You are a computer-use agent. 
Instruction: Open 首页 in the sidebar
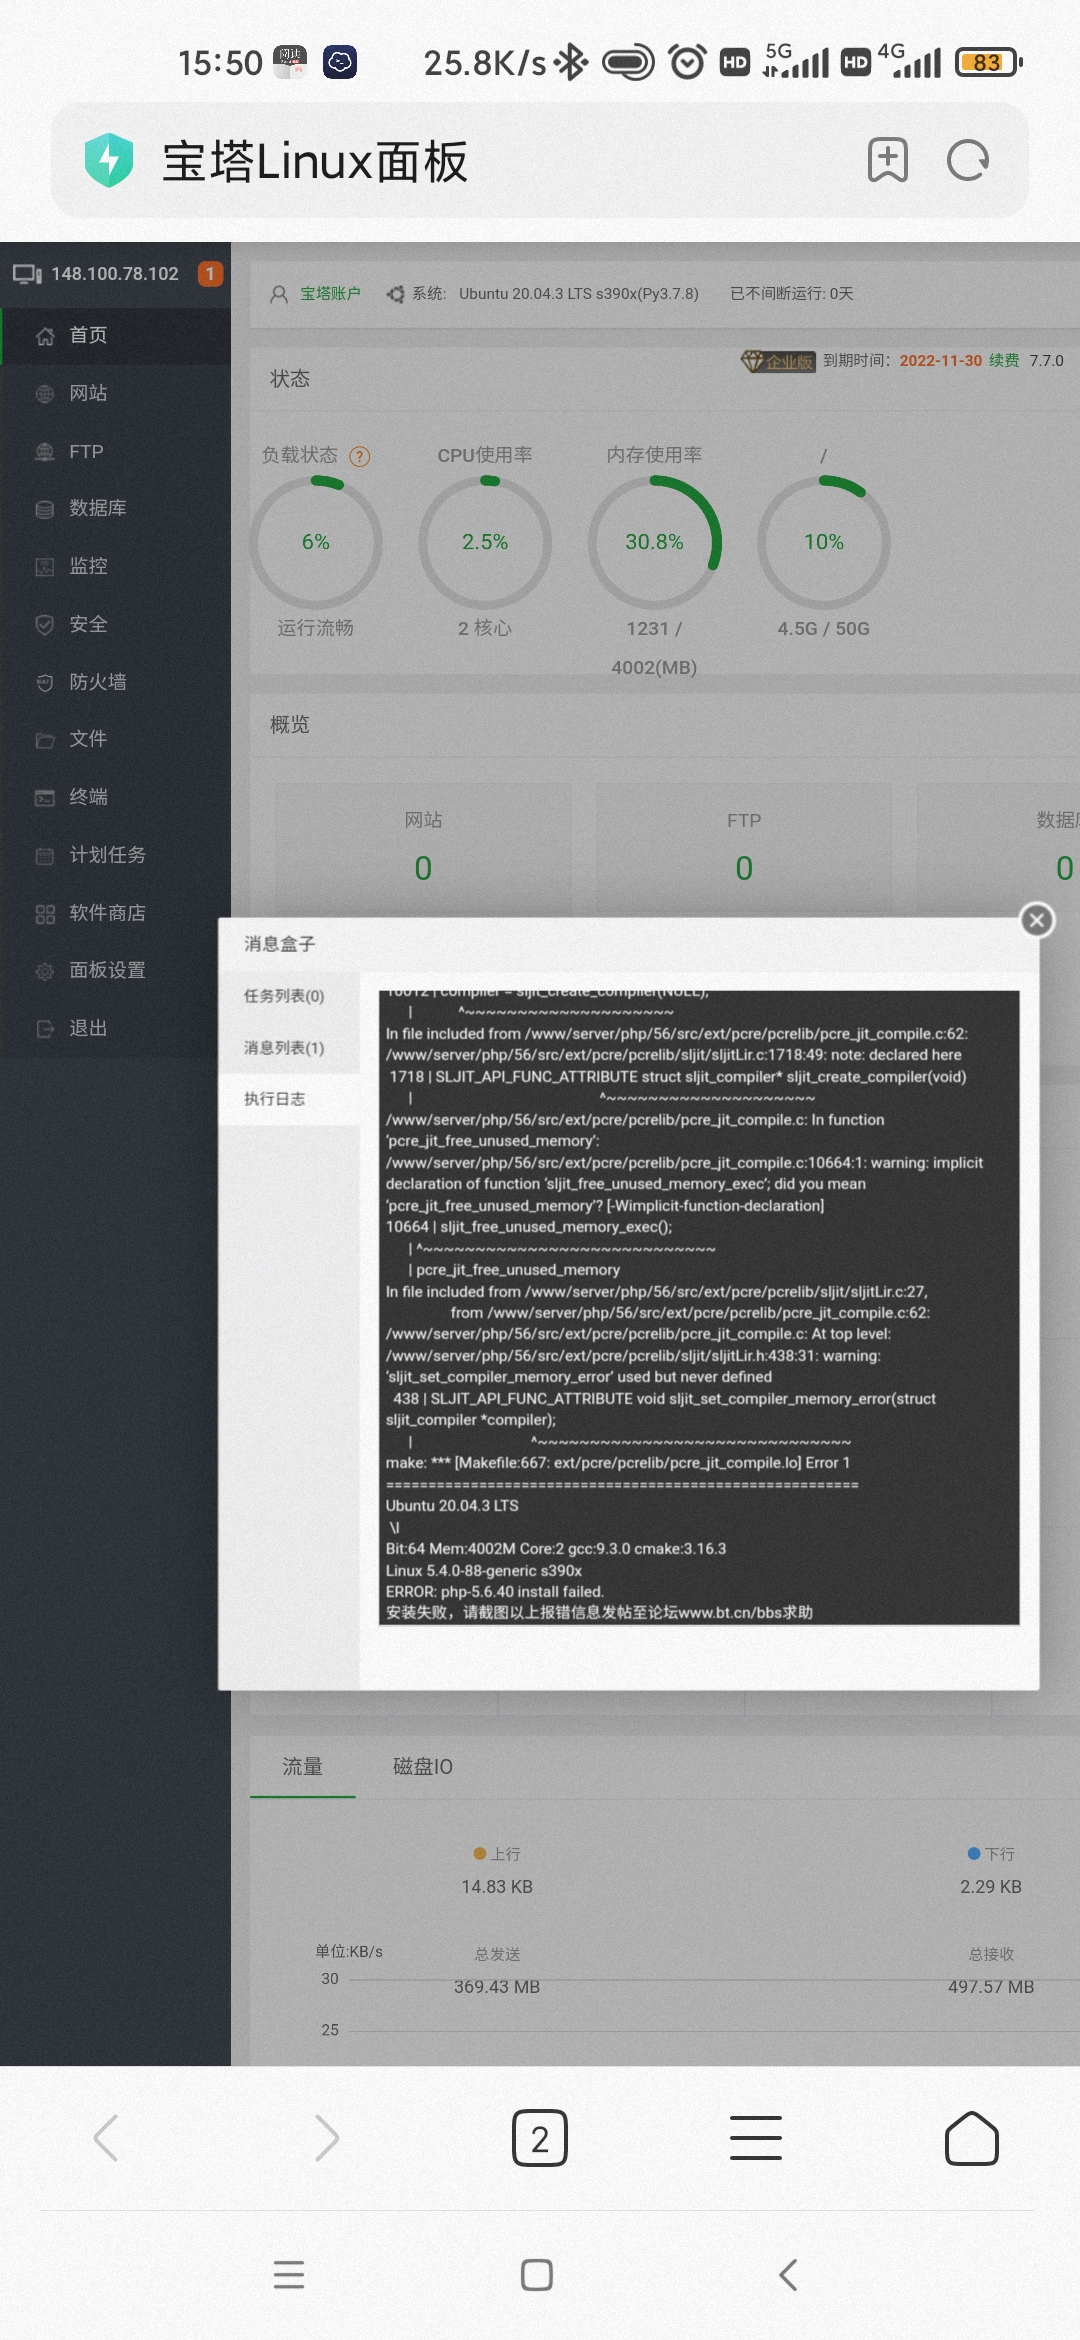pyautogui.click(x=115, y=335)
